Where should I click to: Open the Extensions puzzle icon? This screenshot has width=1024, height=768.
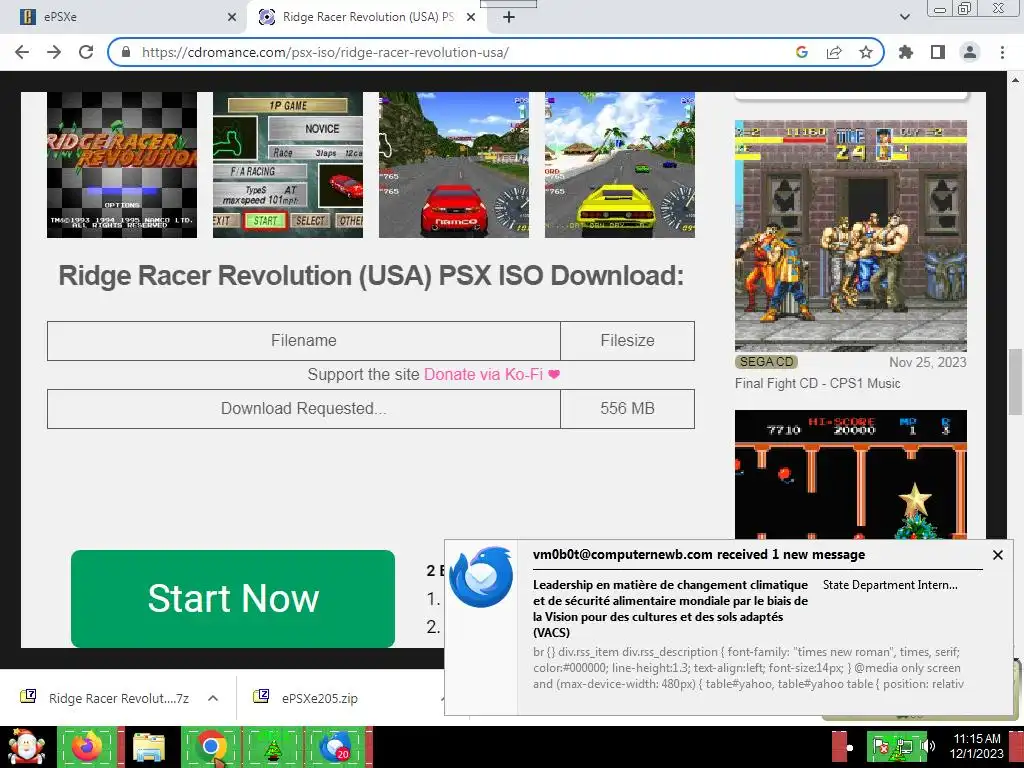906,52
